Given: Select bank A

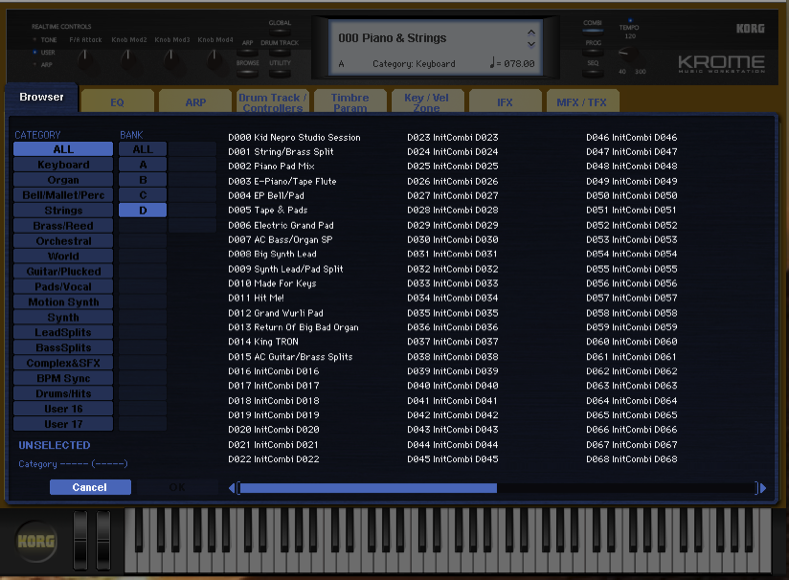Looking at the screenshot, I should pos(143,164).
